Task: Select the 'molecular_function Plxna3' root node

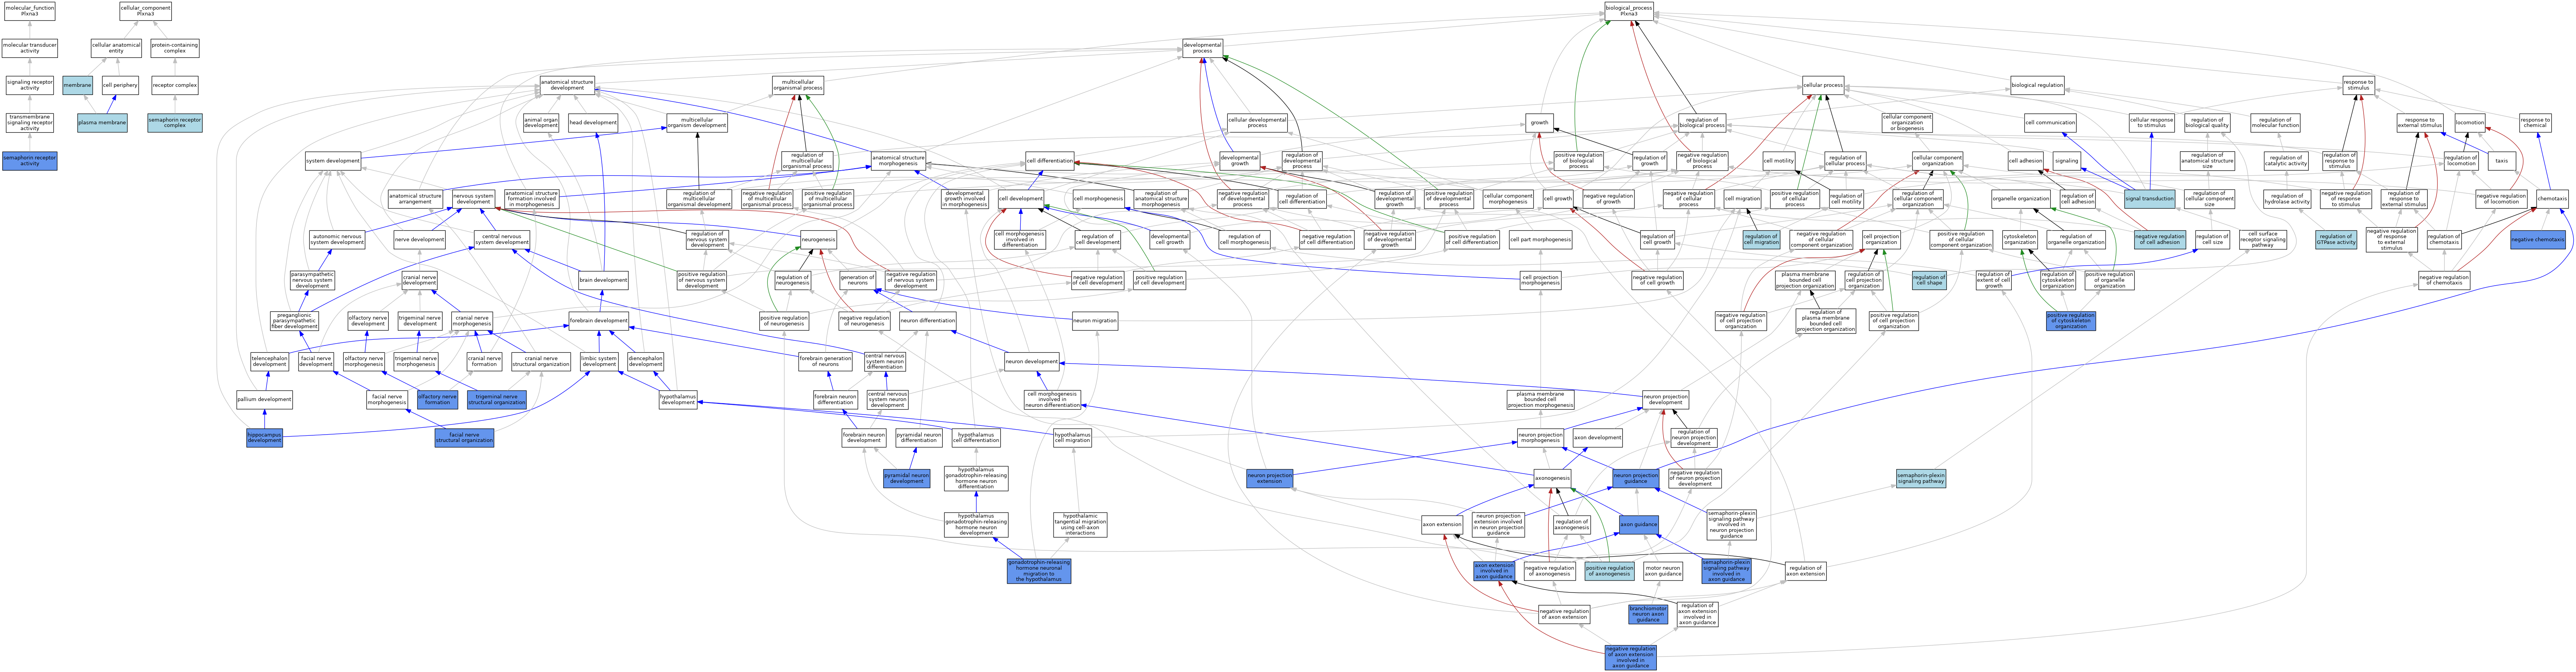Action: pyautogui.click(x=30, y=11)
